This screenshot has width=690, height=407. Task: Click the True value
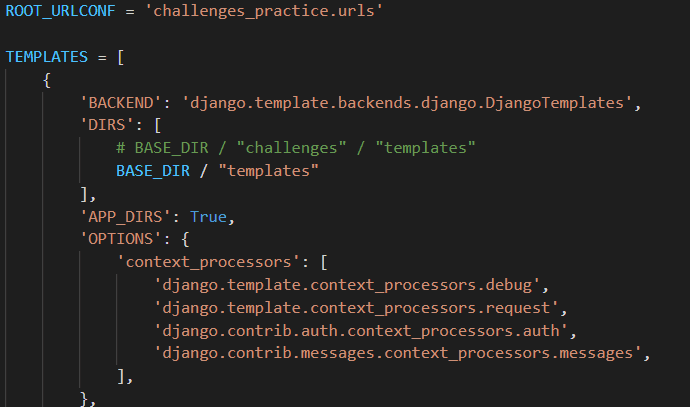(x=209, y=217)
